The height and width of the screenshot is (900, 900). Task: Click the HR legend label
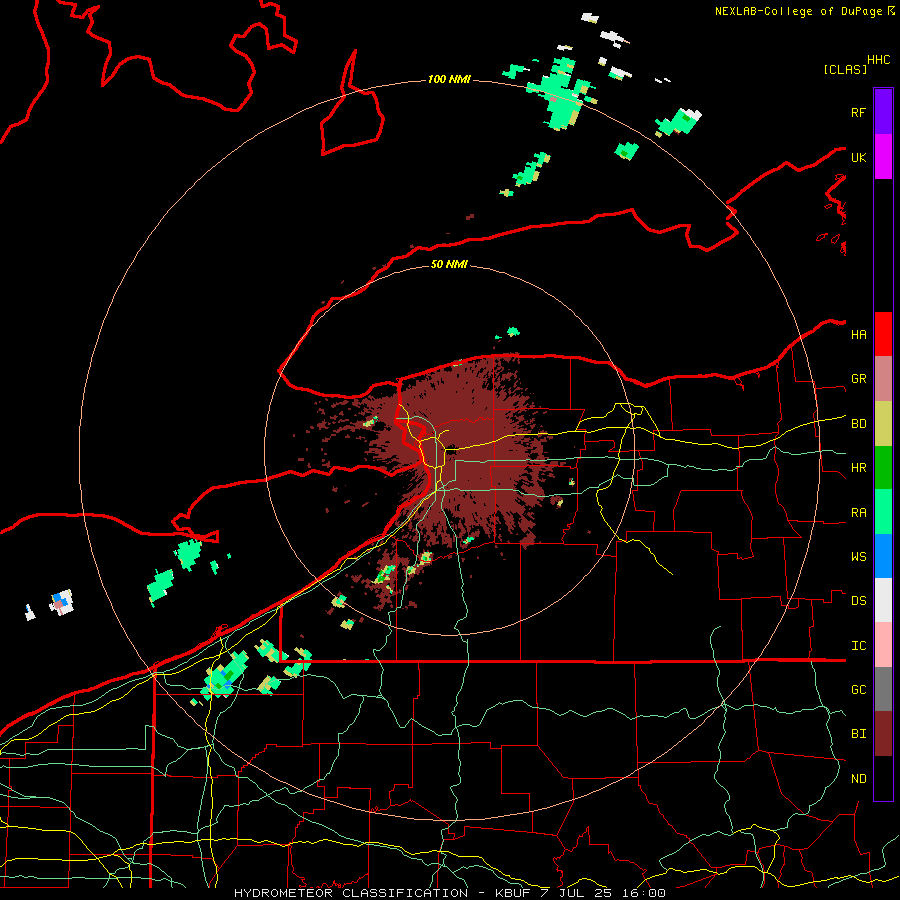pos(858,468)
